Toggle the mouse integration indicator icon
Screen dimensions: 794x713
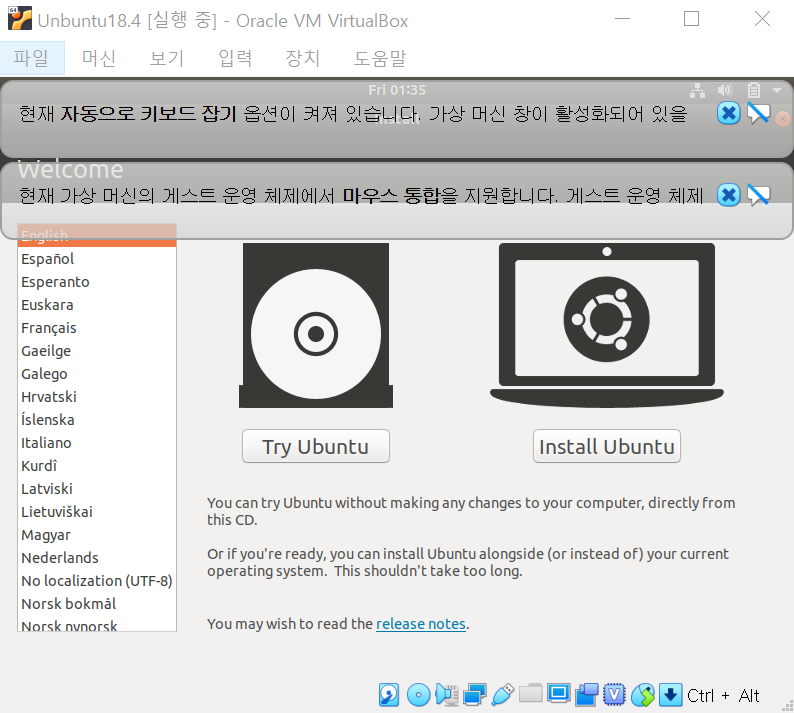(643, 695)
